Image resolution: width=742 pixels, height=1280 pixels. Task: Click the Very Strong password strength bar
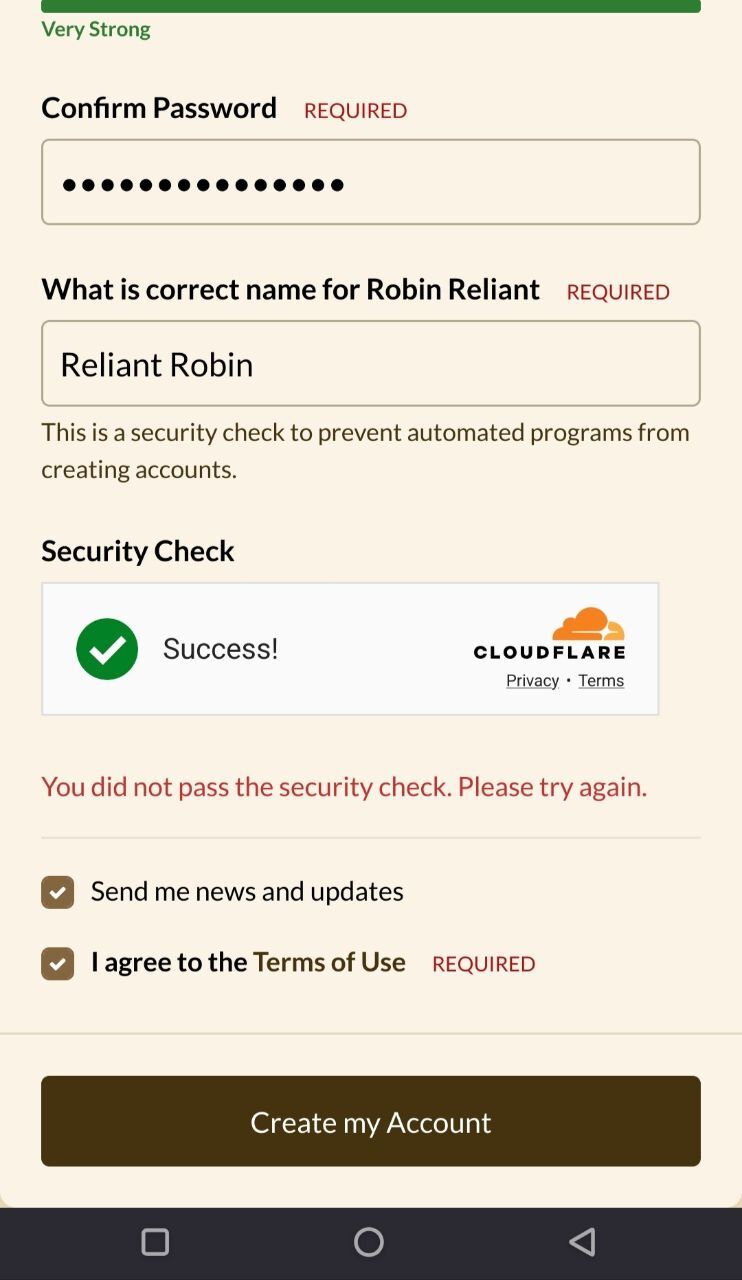371,6
